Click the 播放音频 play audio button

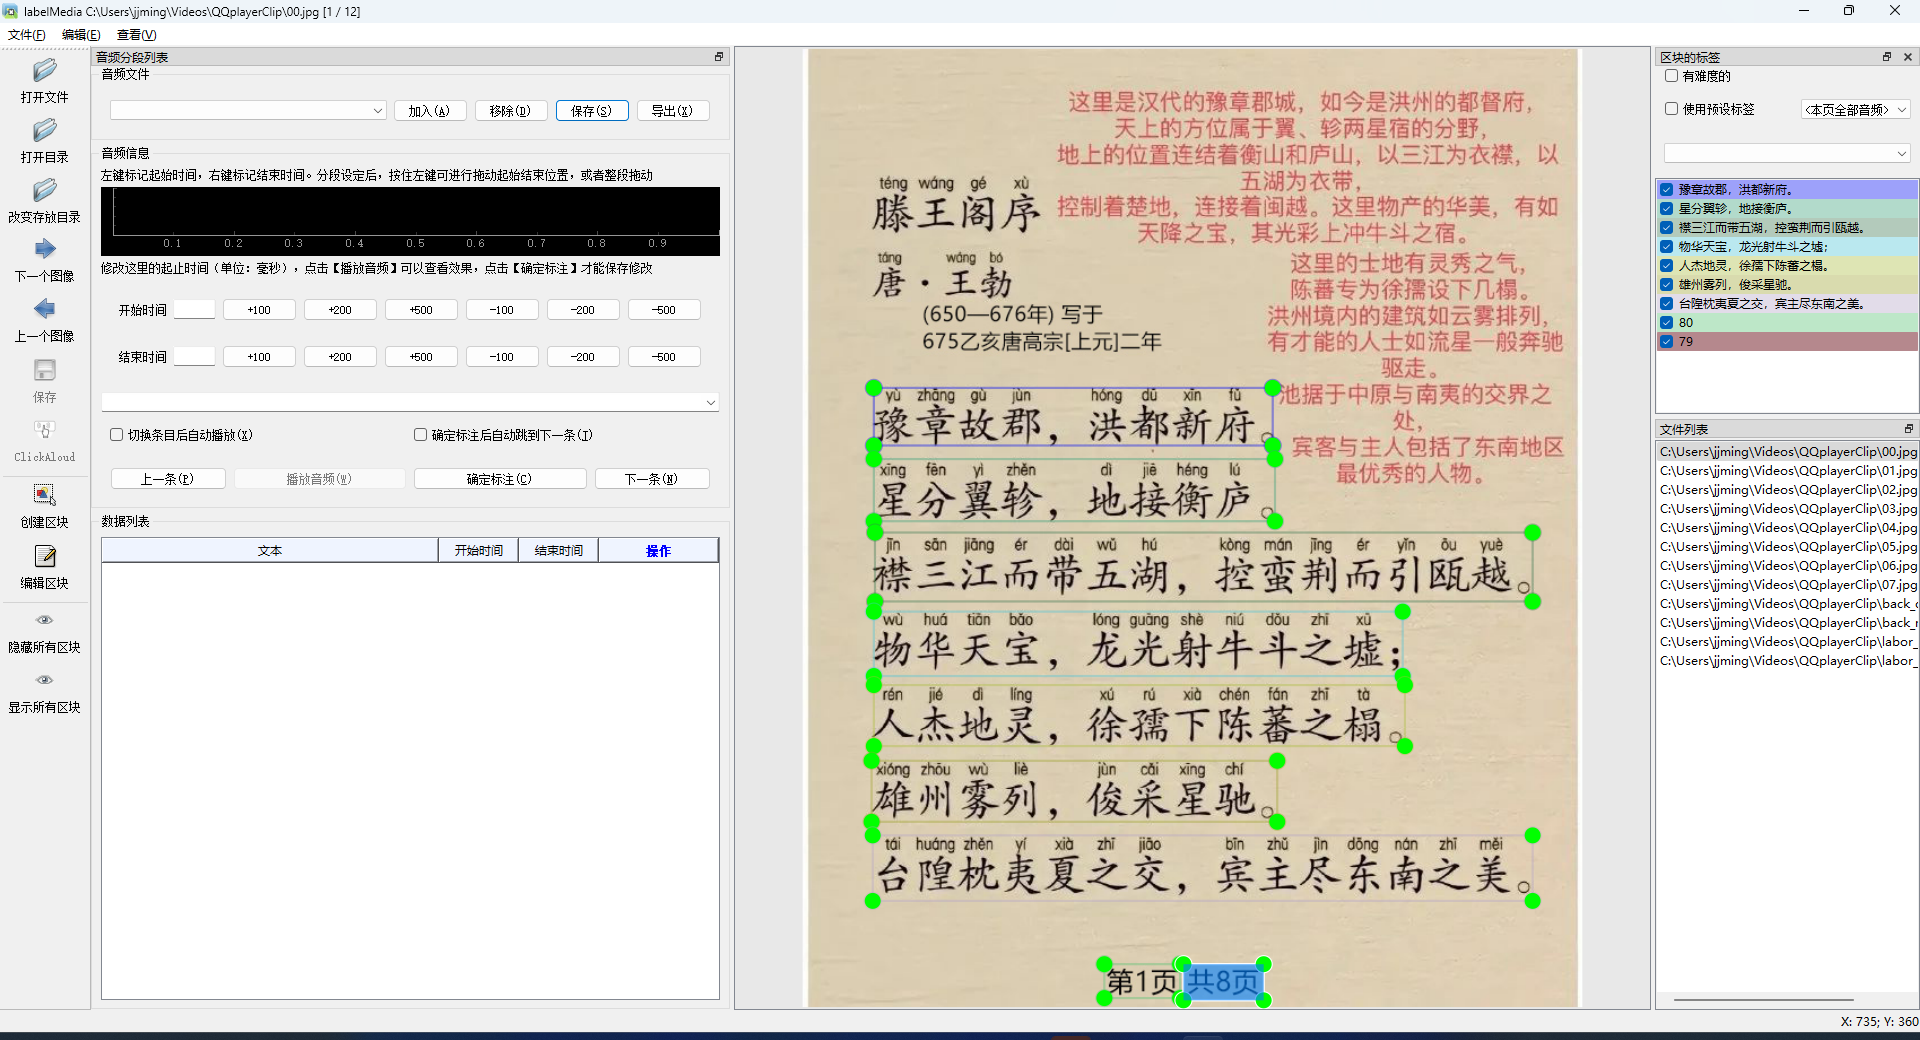[x=320, y=479]
